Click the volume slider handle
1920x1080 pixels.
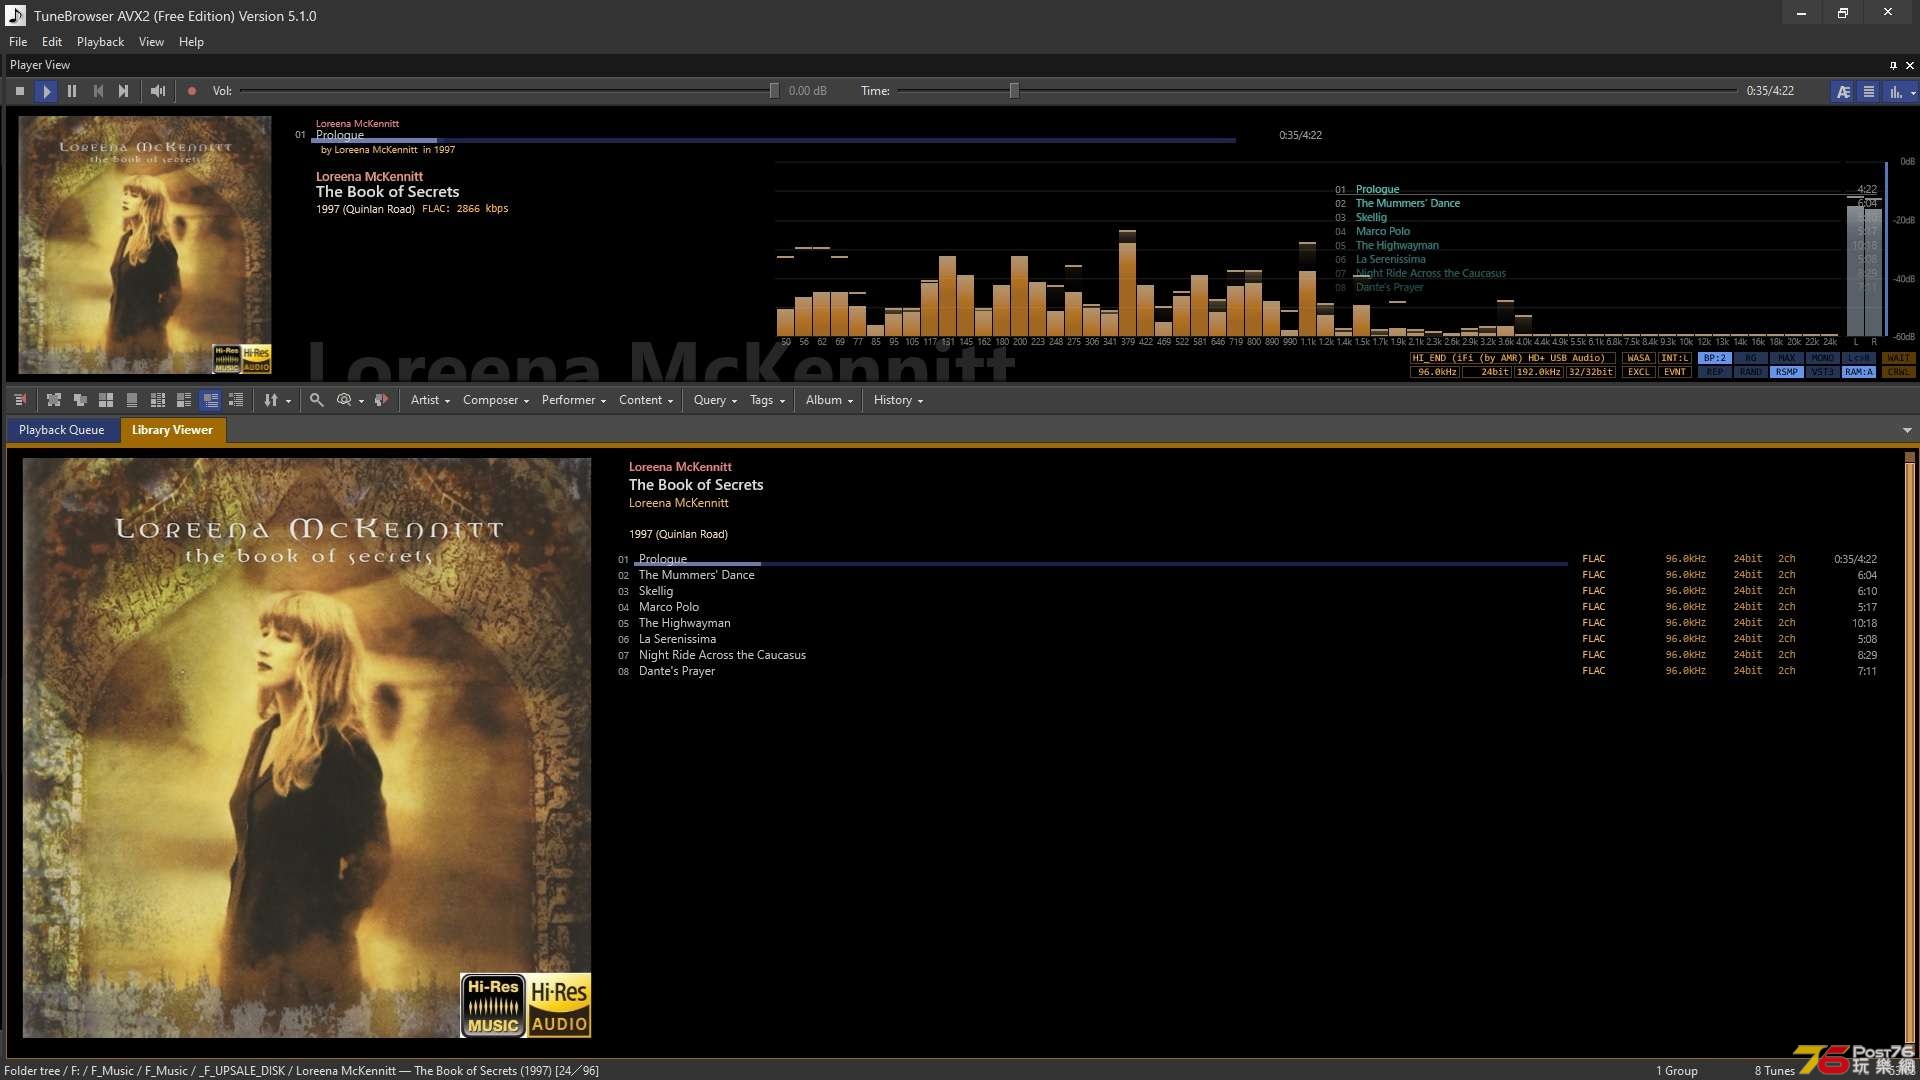pos(774,91)
